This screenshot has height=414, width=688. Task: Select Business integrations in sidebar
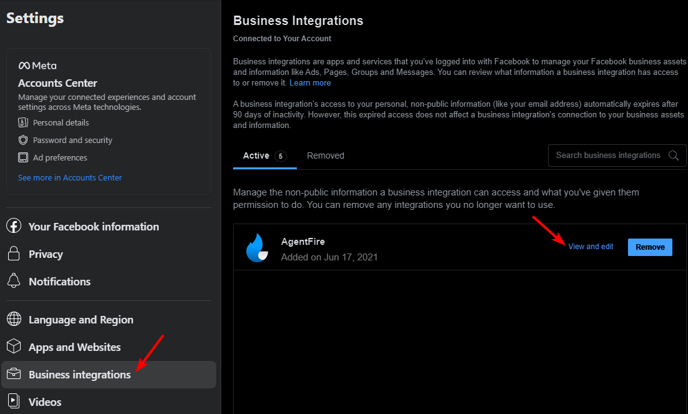(x=109, y=375)
